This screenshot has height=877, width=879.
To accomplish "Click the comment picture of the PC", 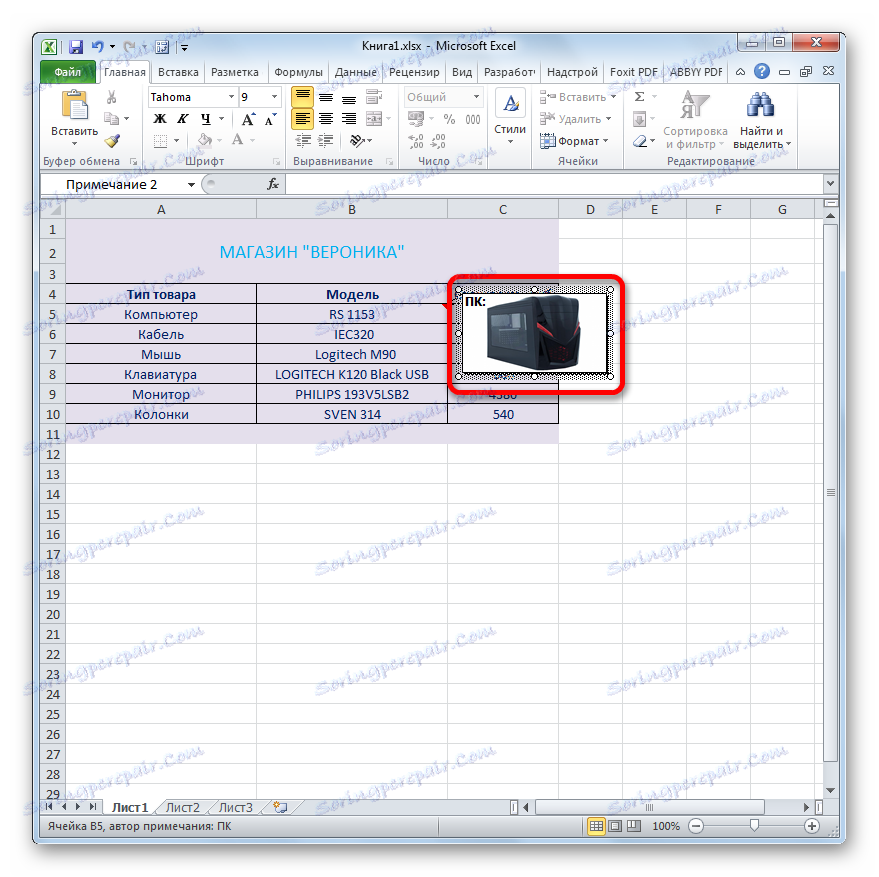I will point(534,334).
